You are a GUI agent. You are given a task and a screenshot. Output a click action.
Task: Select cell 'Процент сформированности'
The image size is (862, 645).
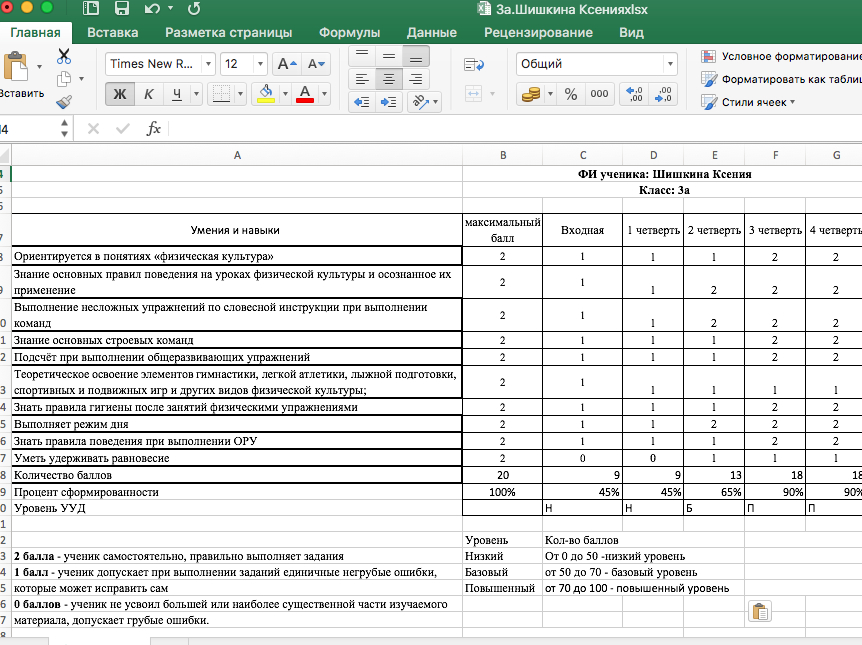237,492
